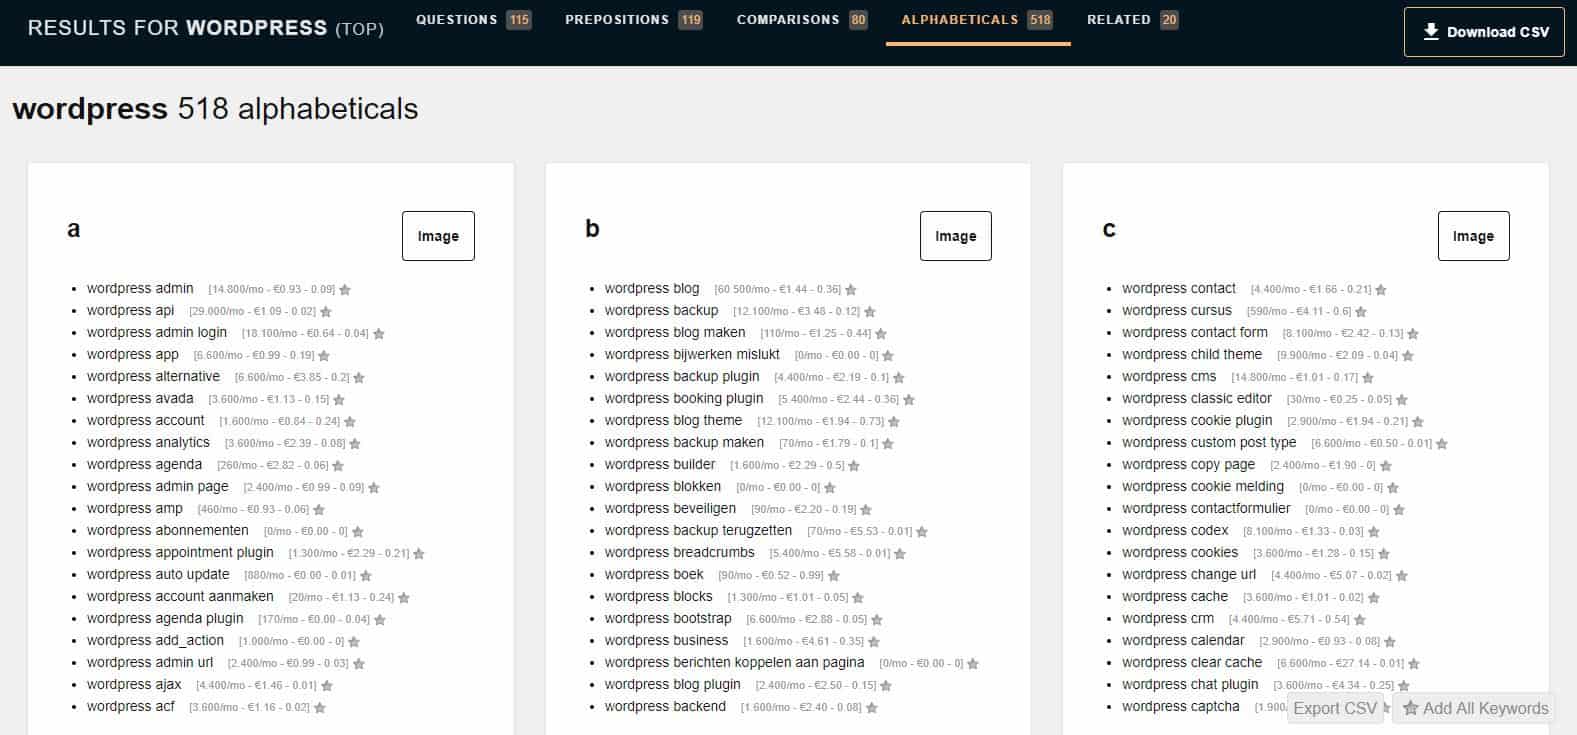The image size is (1577, 735).
Task: Click the Export CSV button
Action: tap(1335, 708)
